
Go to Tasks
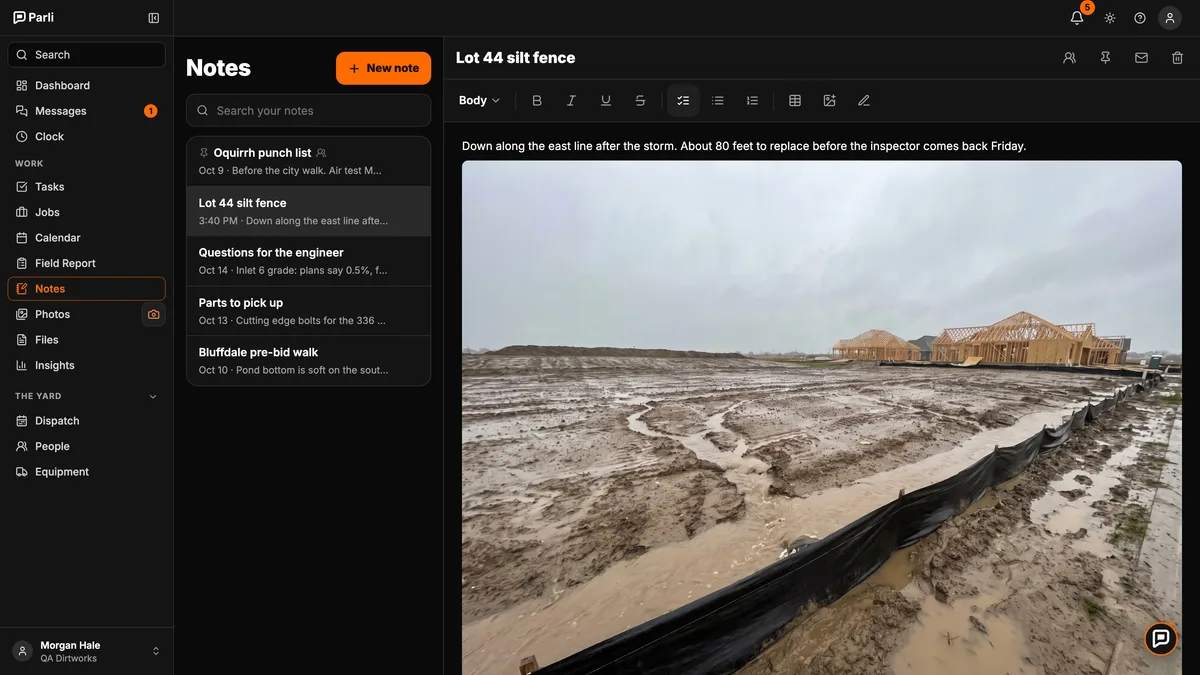[x=87, y=187]
